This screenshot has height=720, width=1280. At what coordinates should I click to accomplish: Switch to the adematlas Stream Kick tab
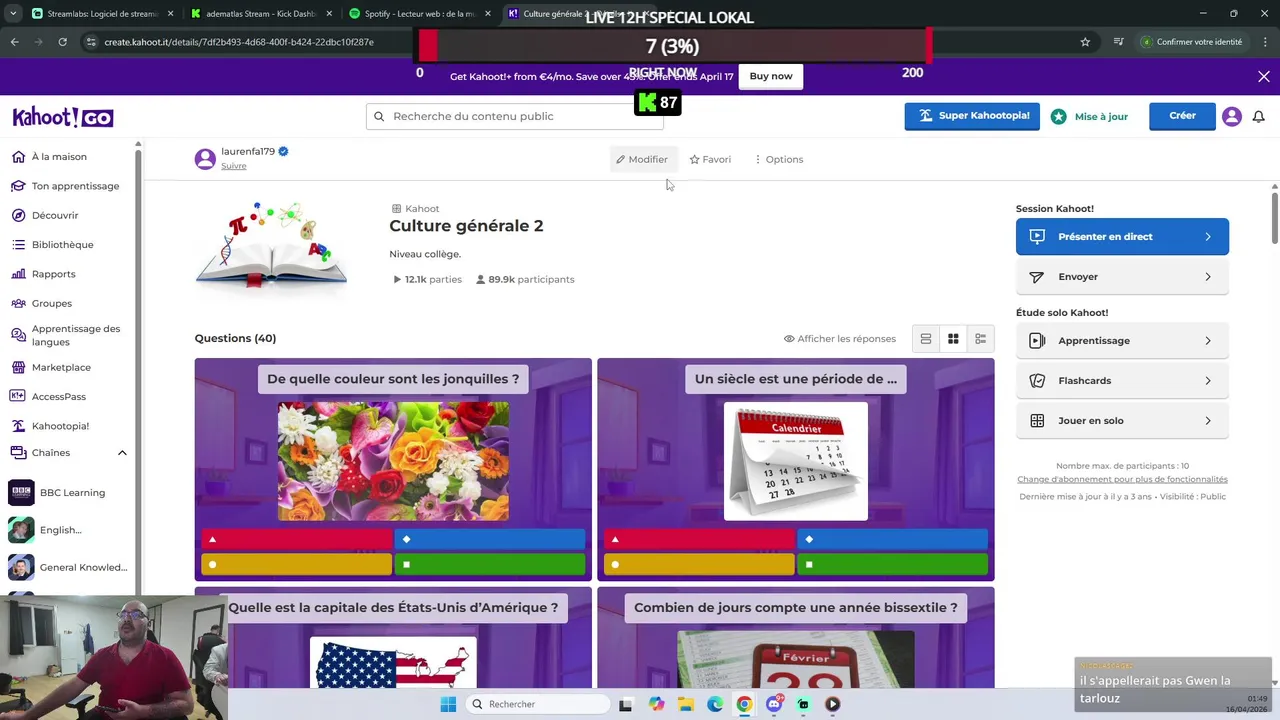[x=261, y=14]
